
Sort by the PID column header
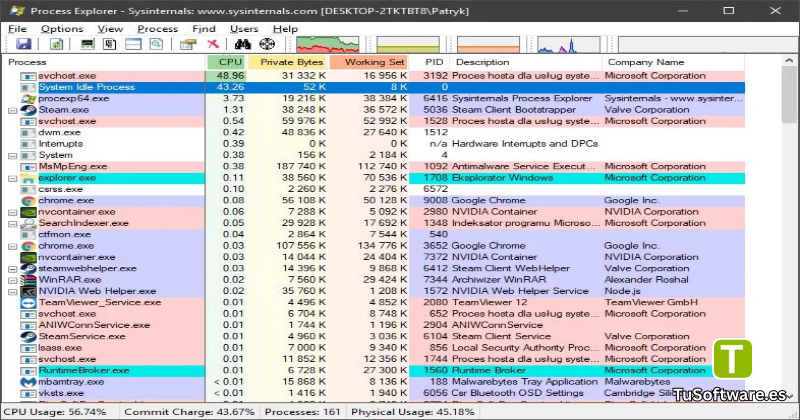(x=429, y=62)
